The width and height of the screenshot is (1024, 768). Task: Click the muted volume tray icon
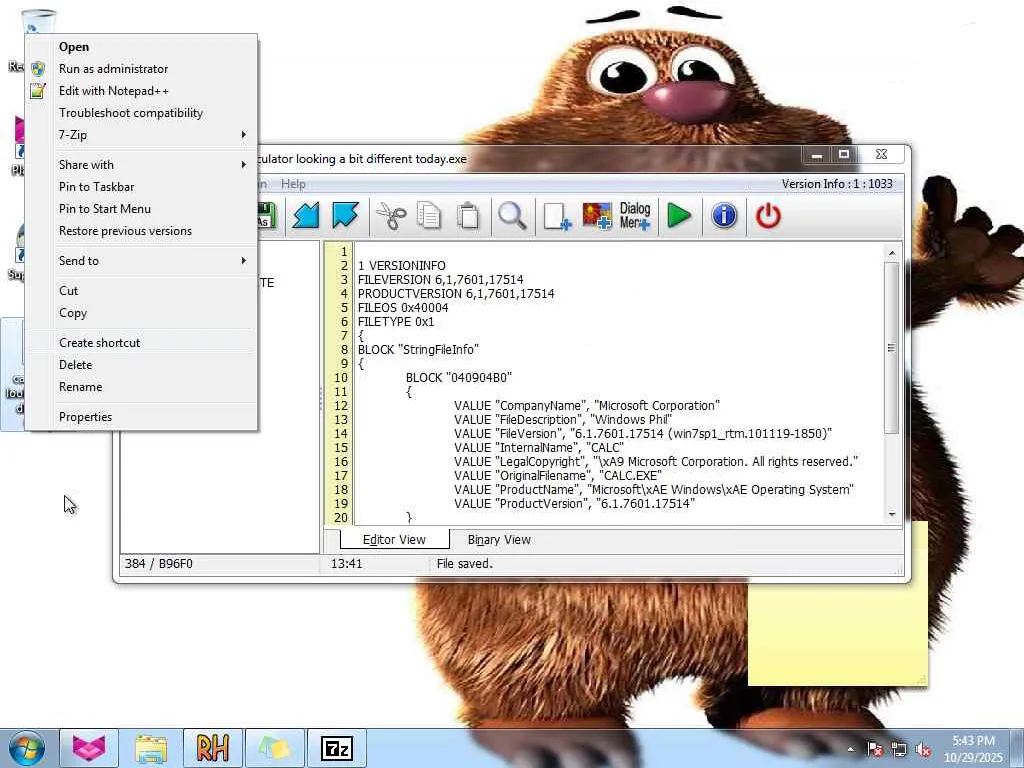(x=923, y=749)
